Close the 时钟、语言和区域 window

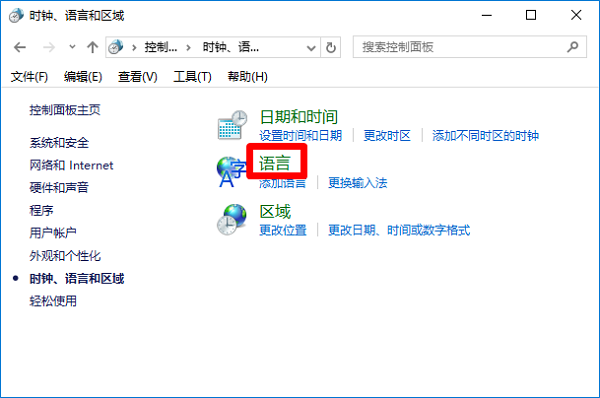click(x=576, y=16)
